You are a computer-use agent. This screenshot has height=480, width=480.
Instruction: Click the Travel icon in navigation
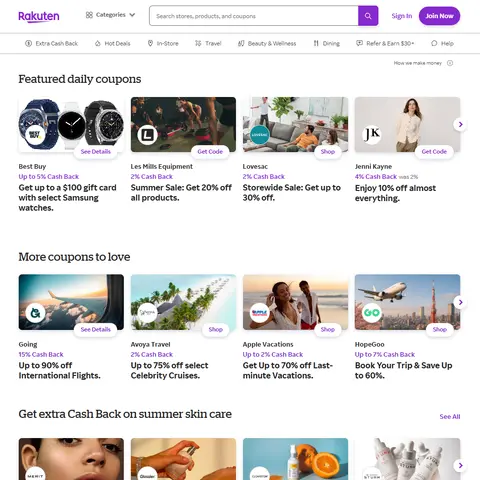pyautogui.click(x=198, y=43)
